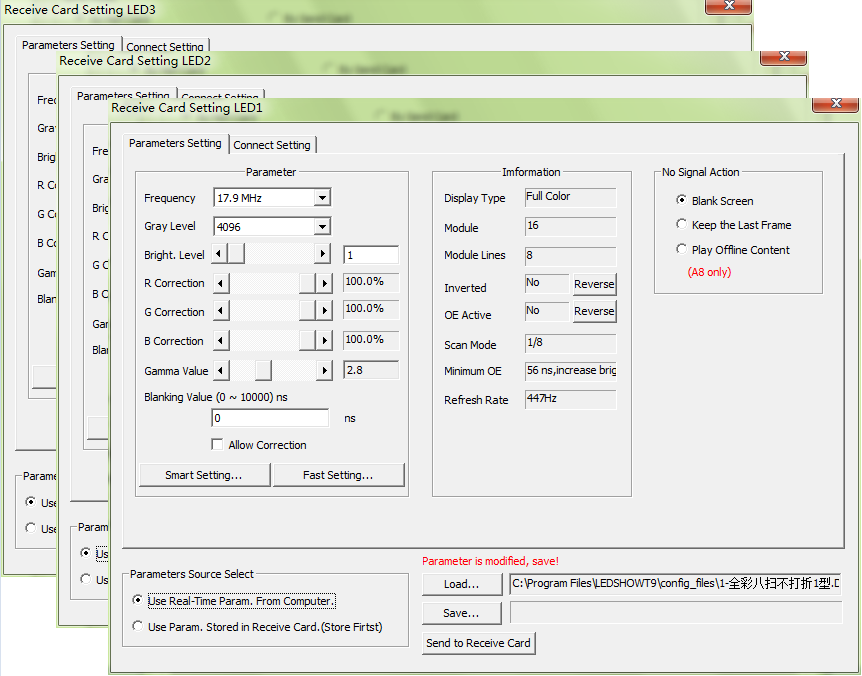Click the '(A8 only)' red note
The image size is (862, 676).
click(x=709, y=272)
